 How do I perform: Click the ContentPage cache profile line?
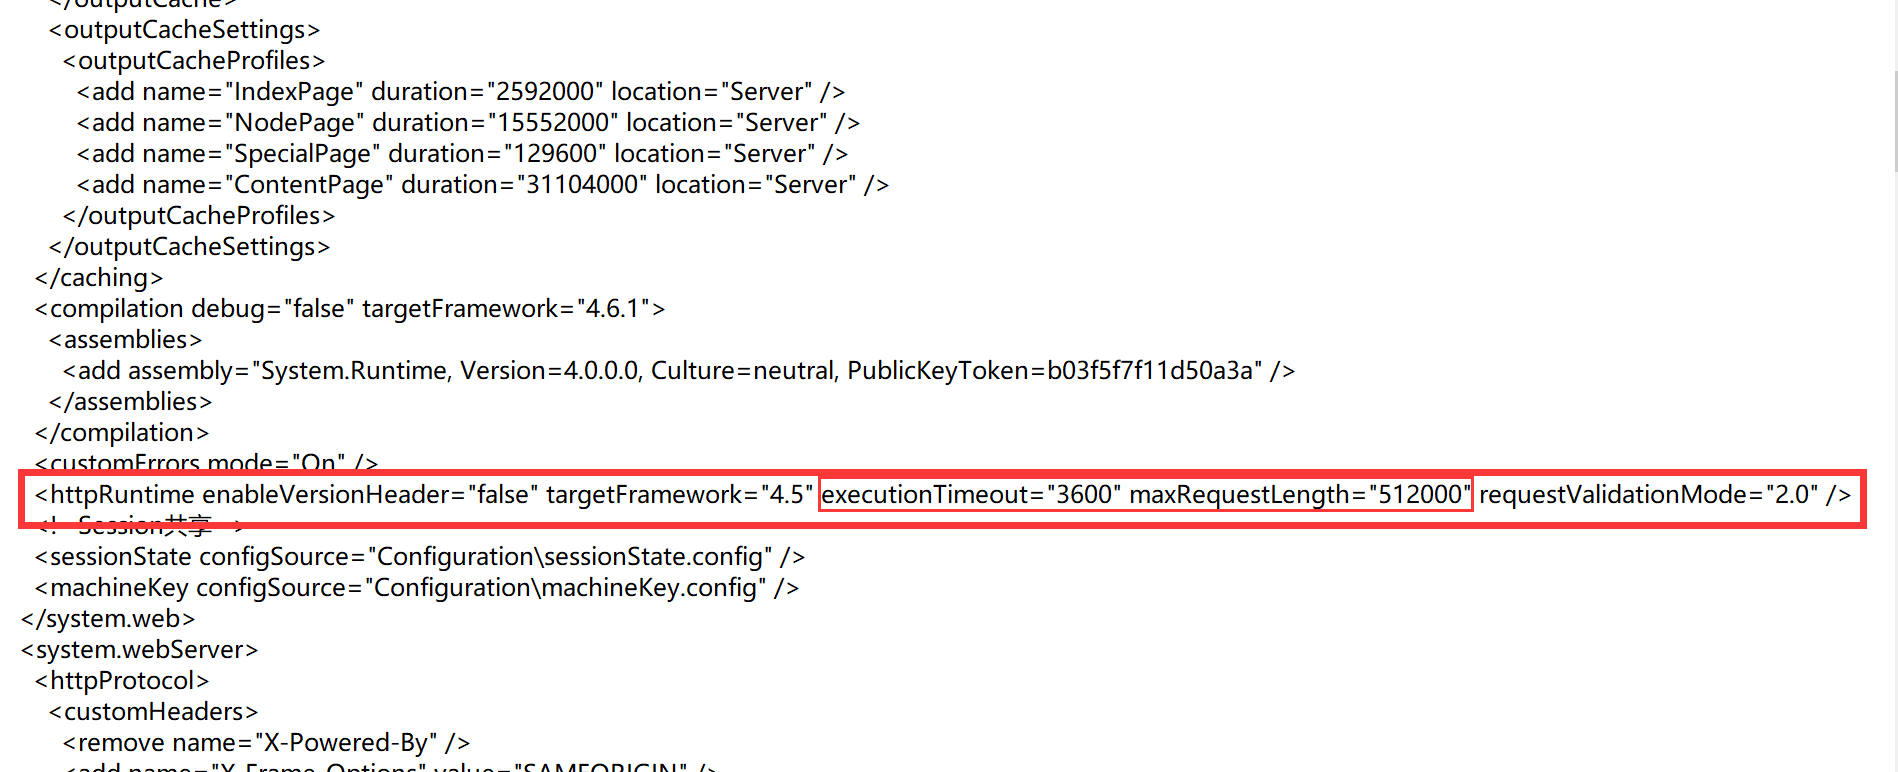482,185
